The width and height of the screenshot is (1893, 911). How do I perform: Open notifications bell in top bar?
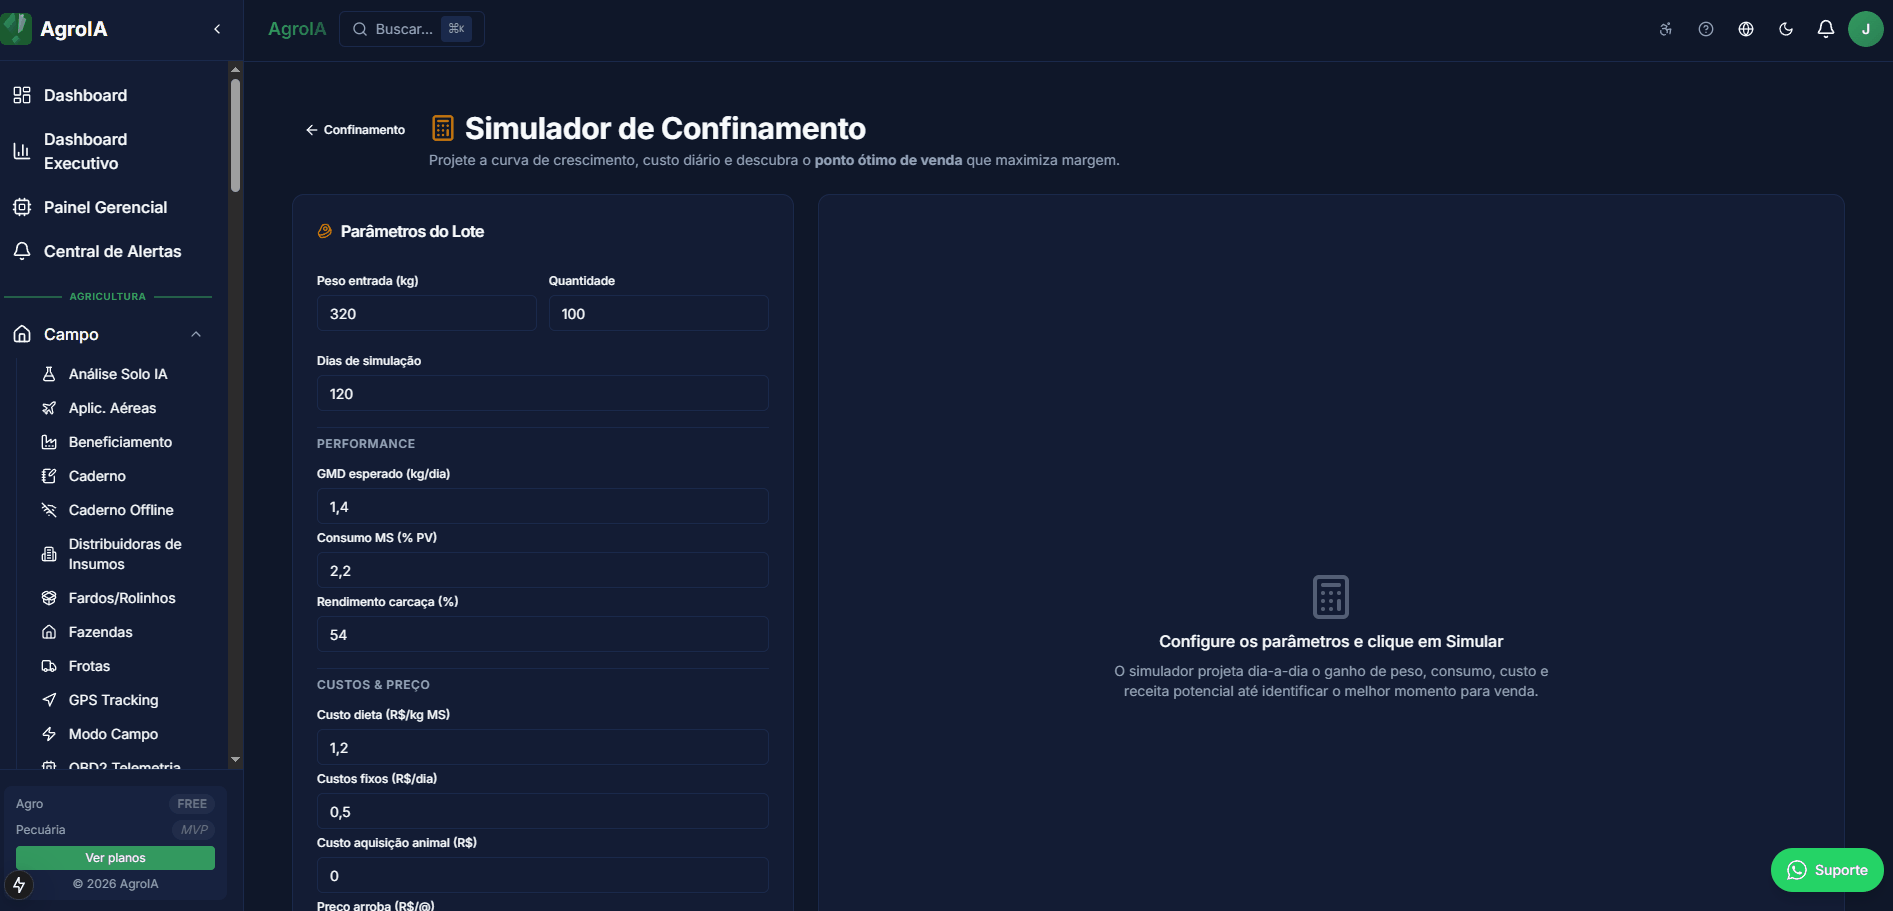[1826, 29]
